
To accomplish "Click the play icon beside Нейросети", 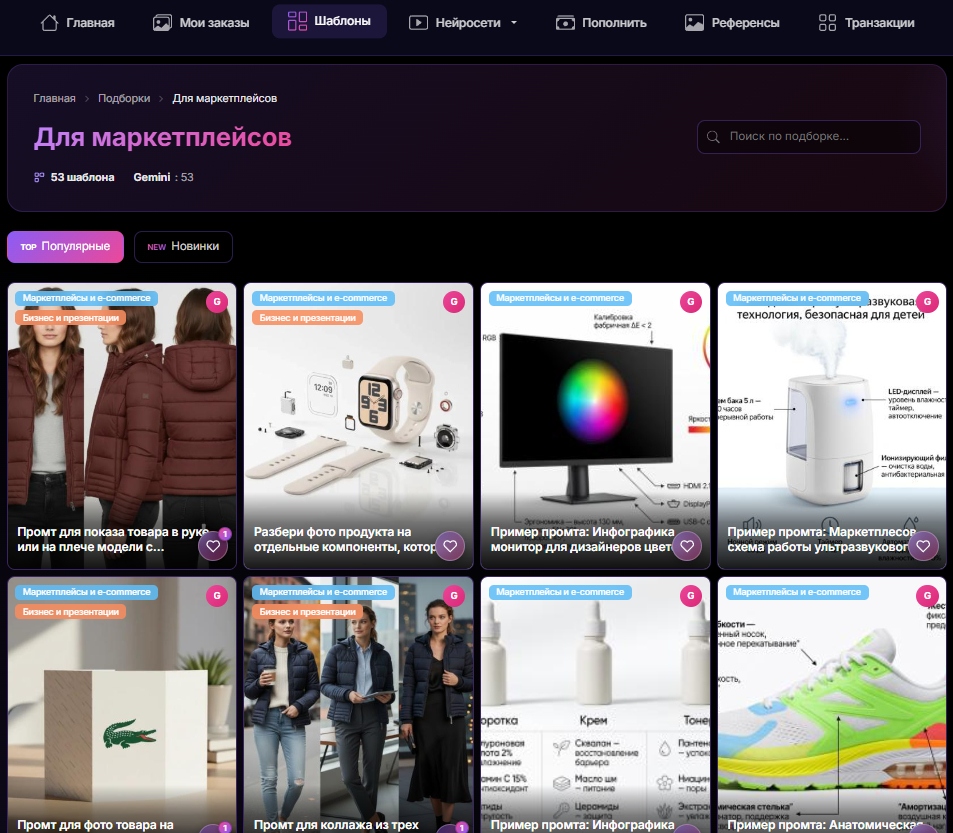I will [x=418, y=23].
